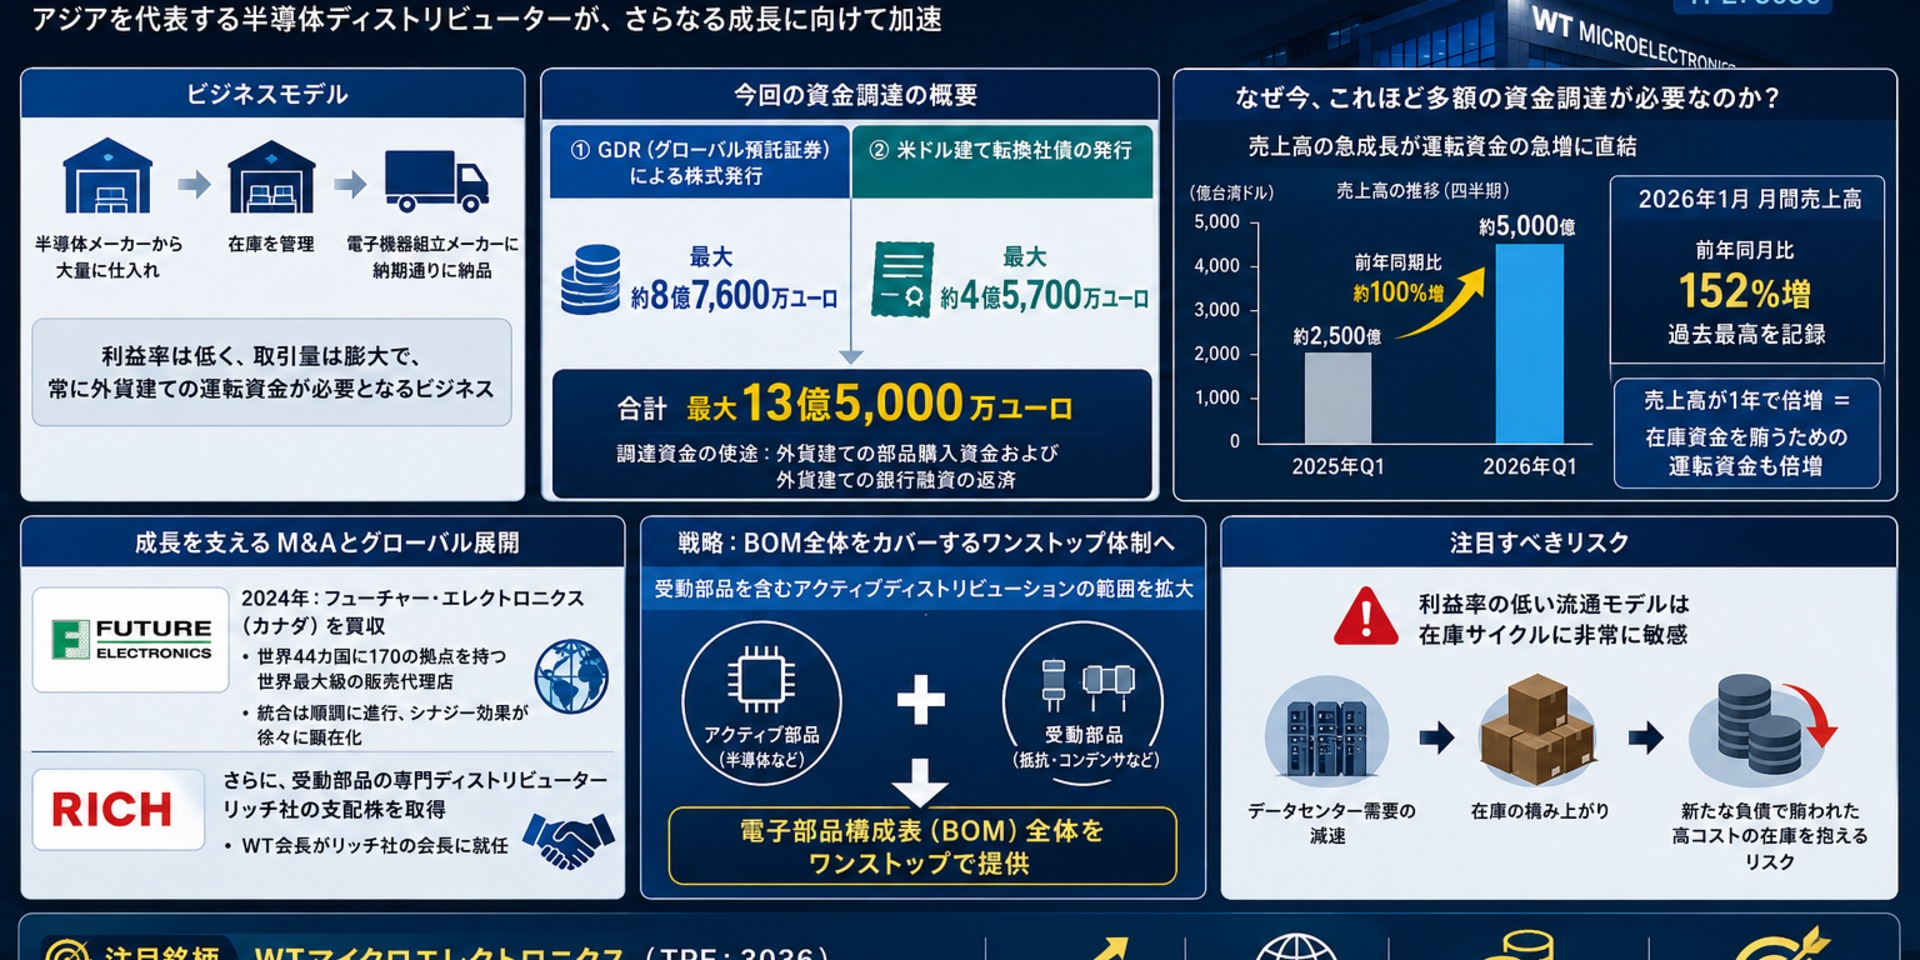This screenshot has height=960, width=1920.
Task: Select the ② 米ドル建て転換社債の発行 heading
Action: 1001,150
